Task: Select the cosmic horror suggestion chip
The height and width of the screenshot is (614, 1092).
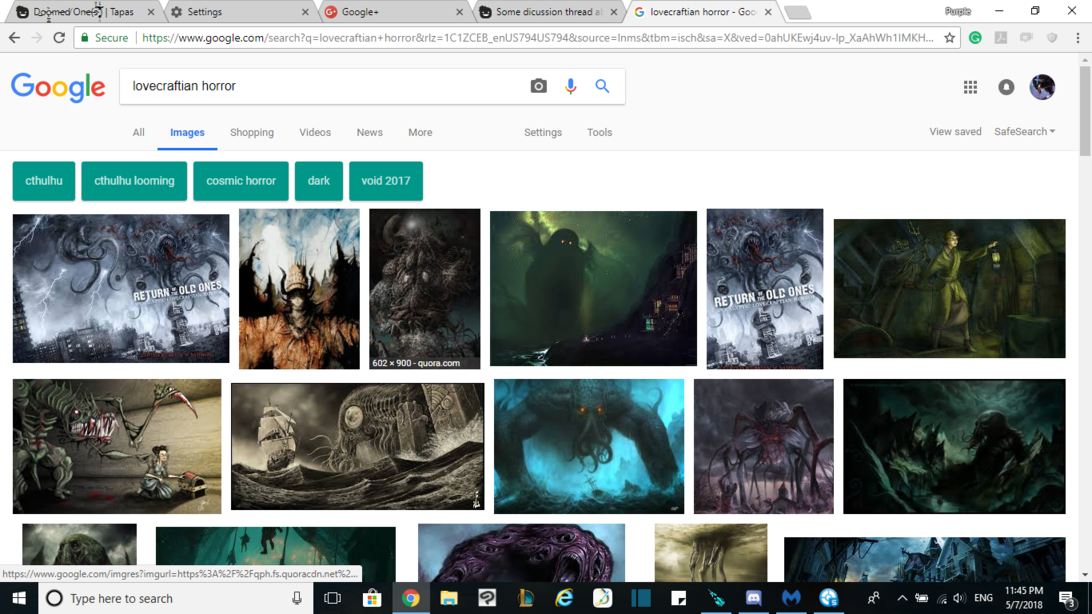Action: (x=241, y=181)
